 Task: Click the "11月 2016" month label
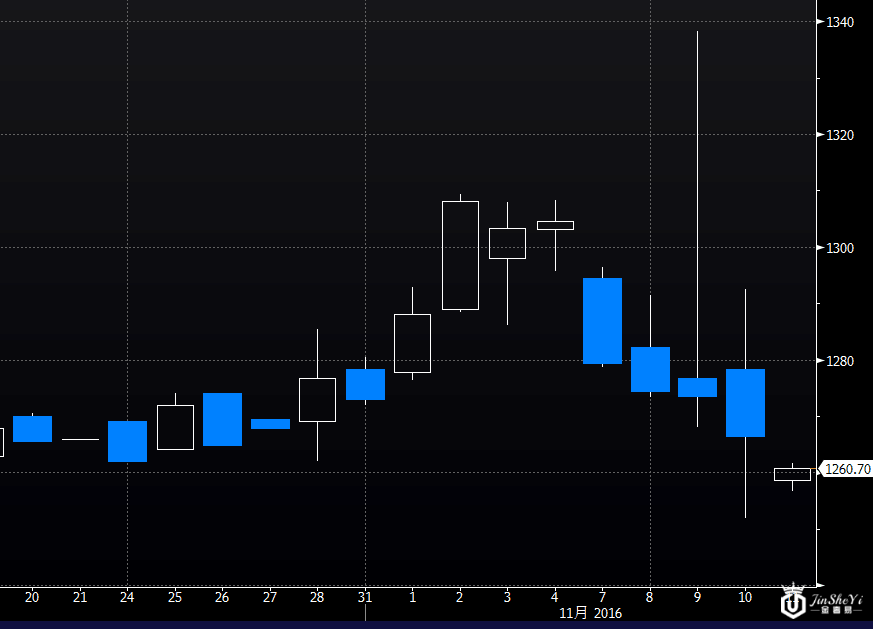[x=590, y=613]
